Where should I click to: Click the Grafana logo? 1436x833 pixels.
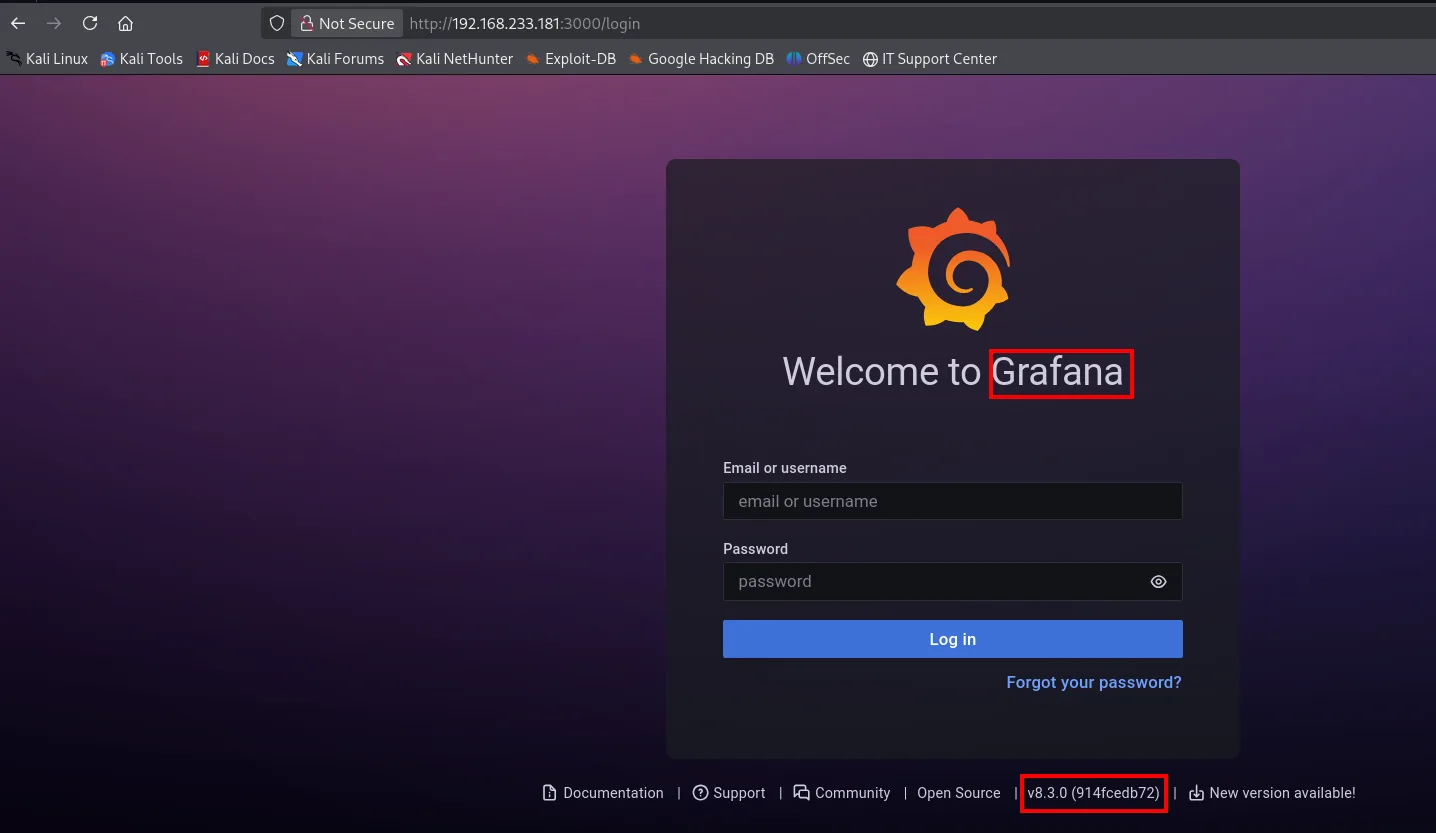(x=953, y=269)
